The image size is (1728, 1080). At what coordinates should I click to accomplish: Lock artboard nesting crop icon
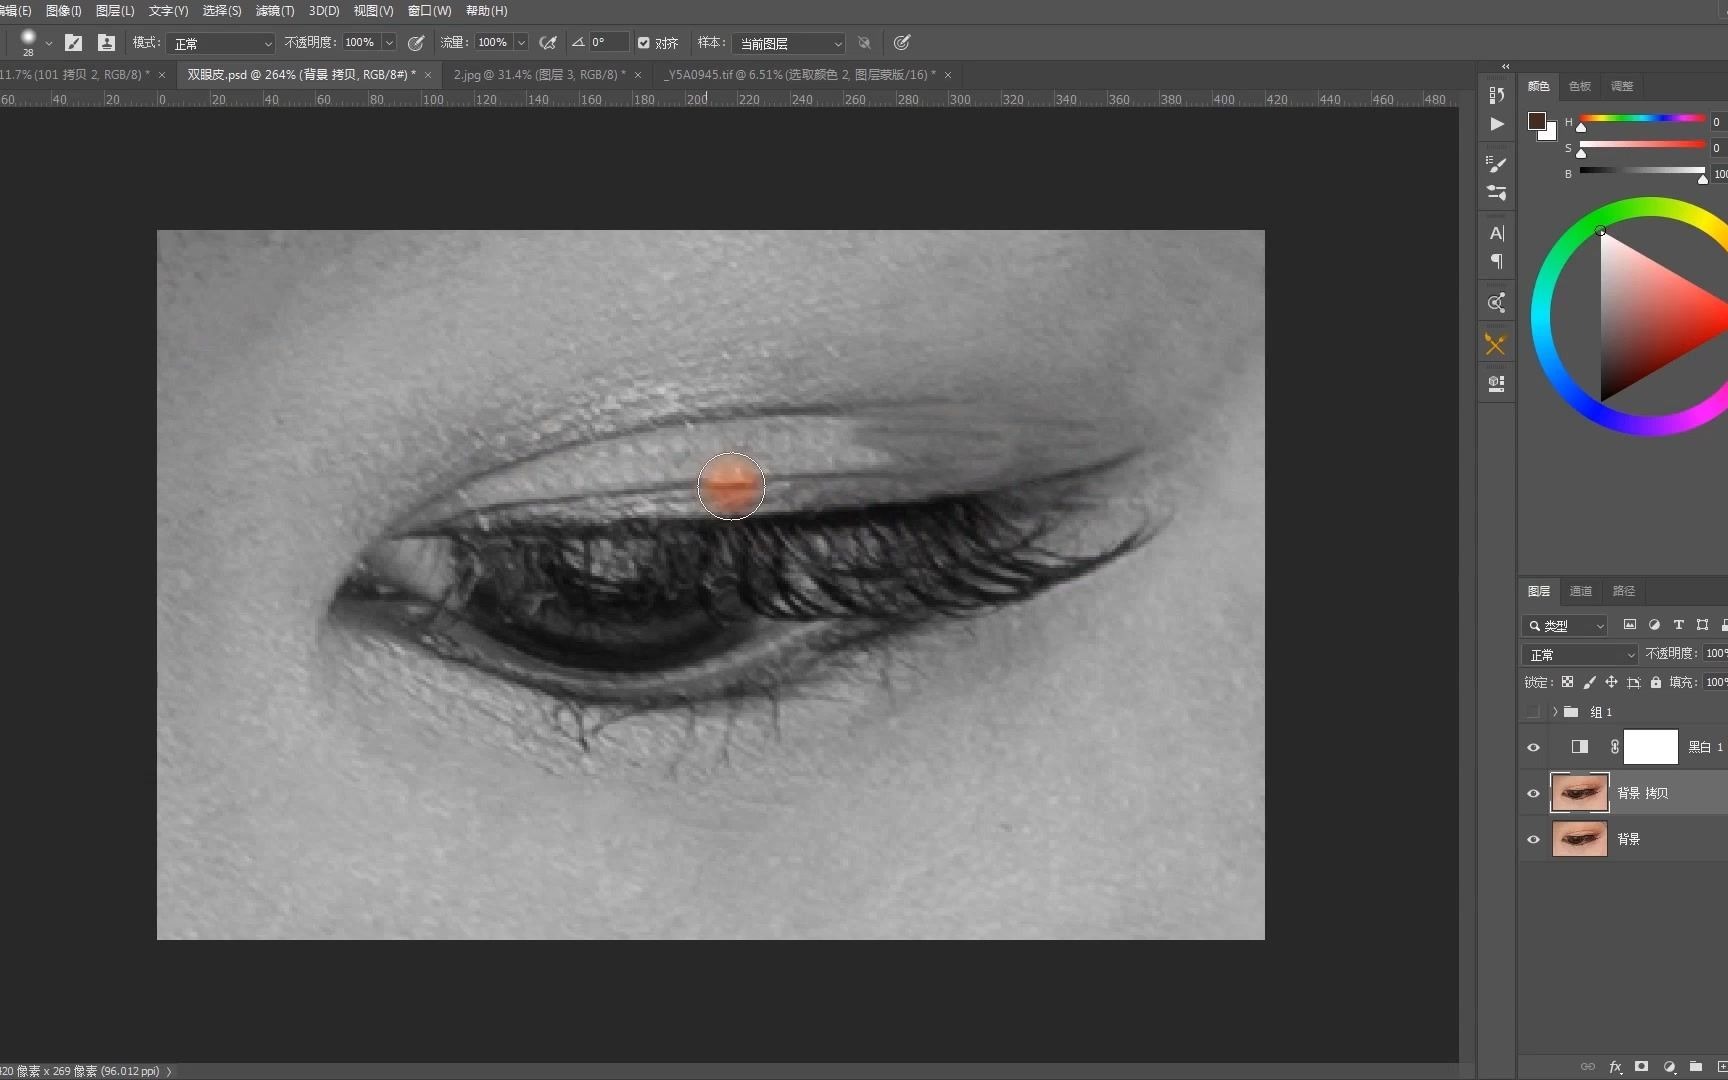click(1634, 682)
